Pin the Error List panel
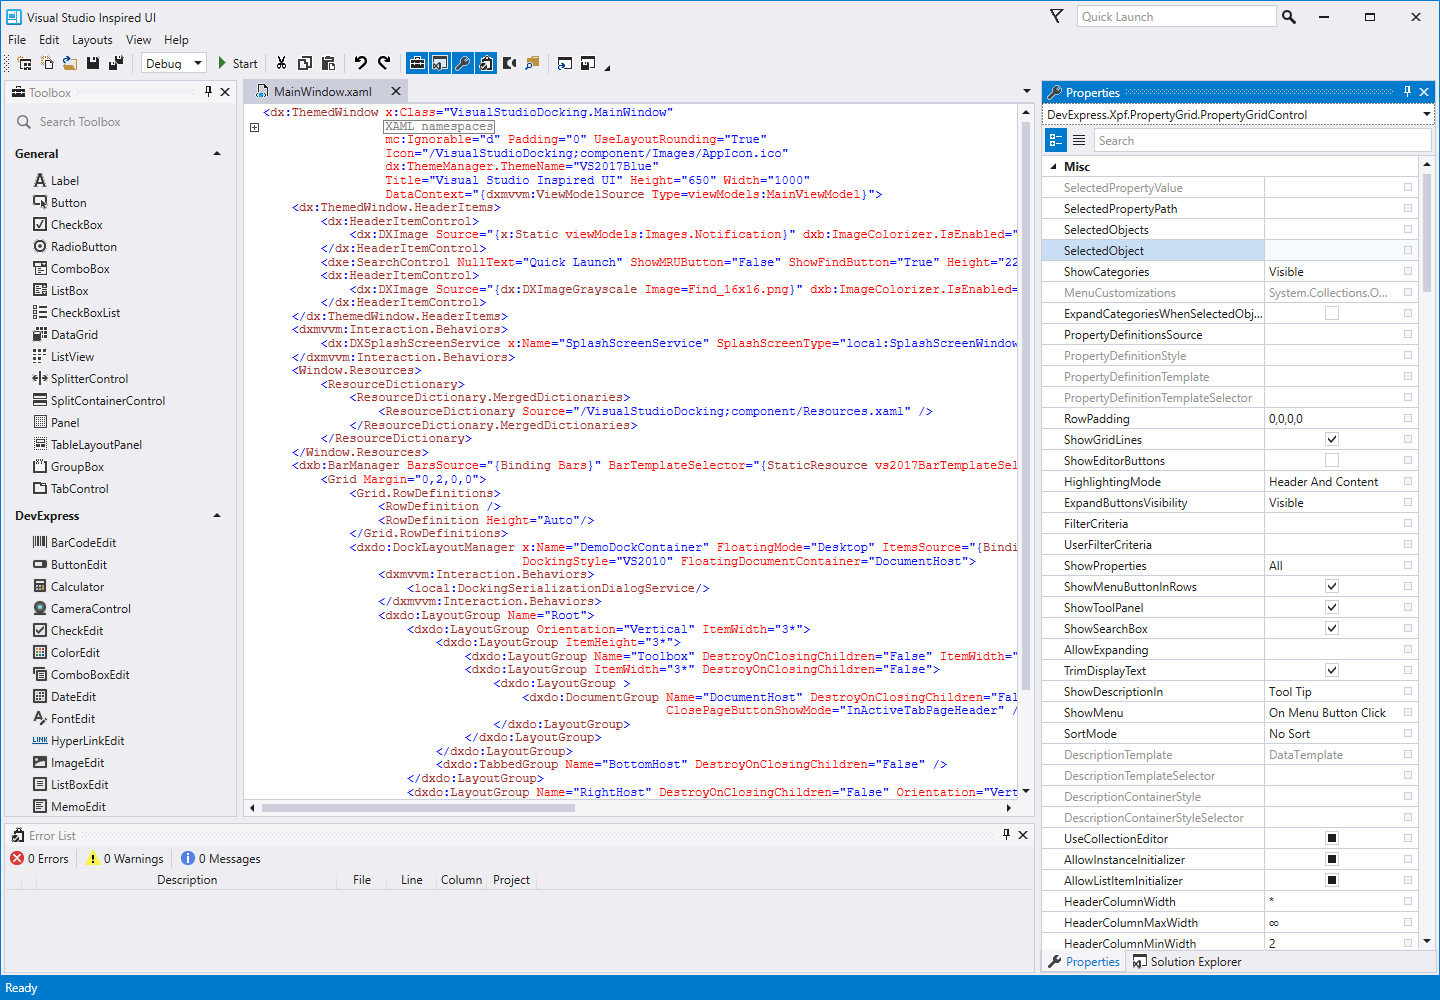The height and width of the screenshot is (1000, 1440). click(x=1006, y=835)
